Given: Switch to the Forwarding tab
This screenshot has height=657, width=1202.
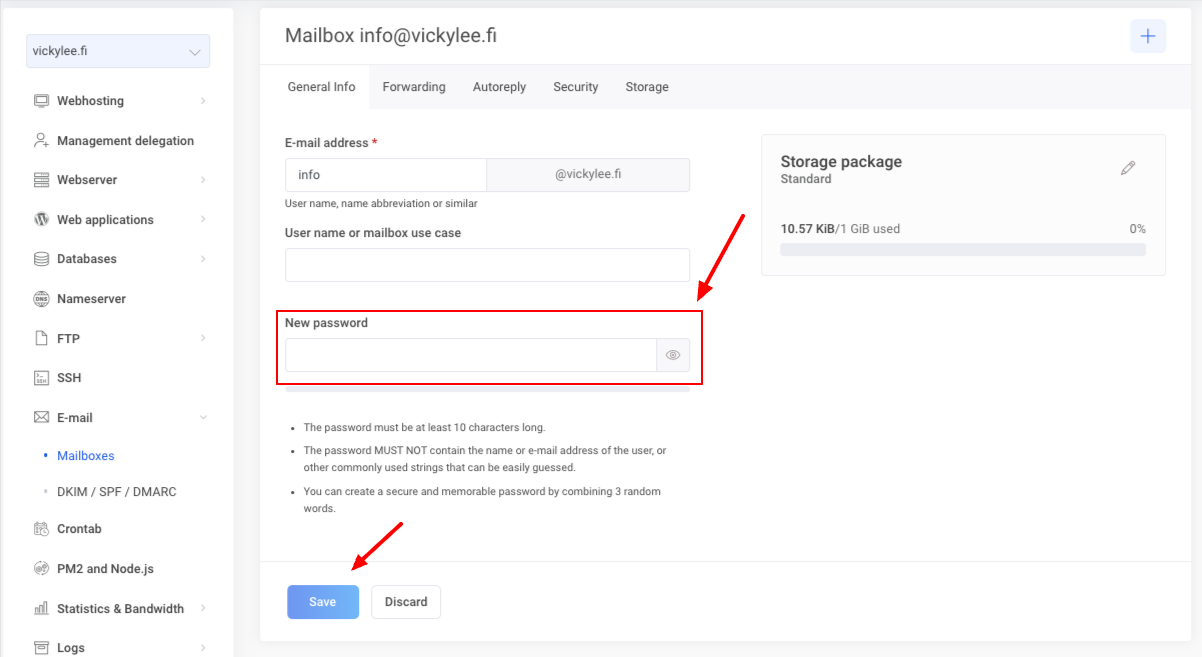Looking at the screenshot, I should coord(414,87).
